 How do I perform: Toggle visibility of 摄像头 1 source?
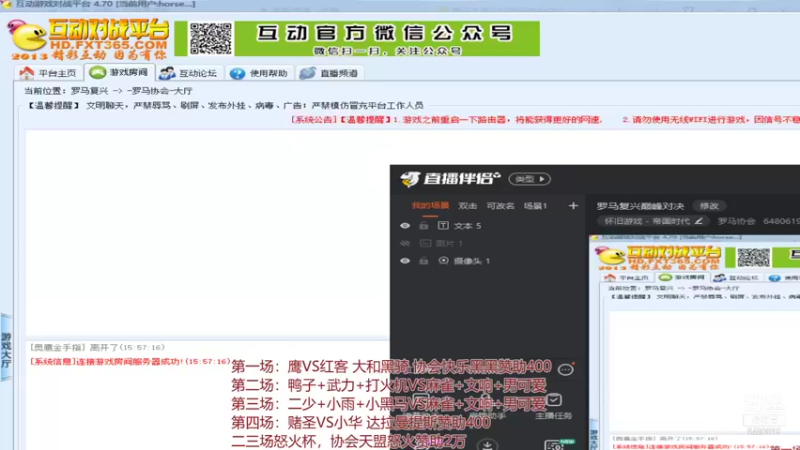coord(405,261)
